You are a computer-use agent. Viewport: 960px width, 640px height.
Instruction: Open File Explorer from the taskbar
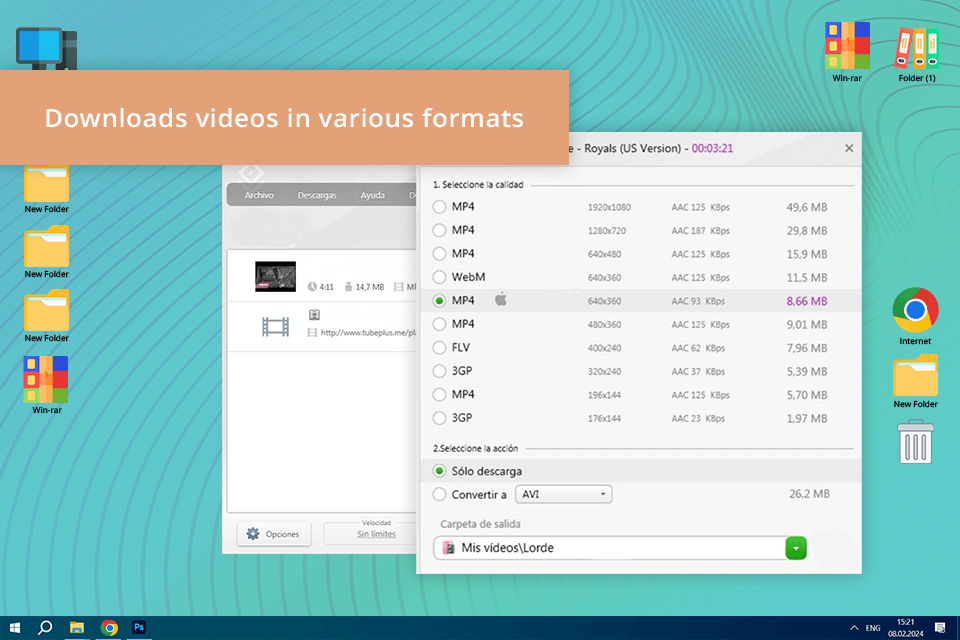click(x=77, y=628)
